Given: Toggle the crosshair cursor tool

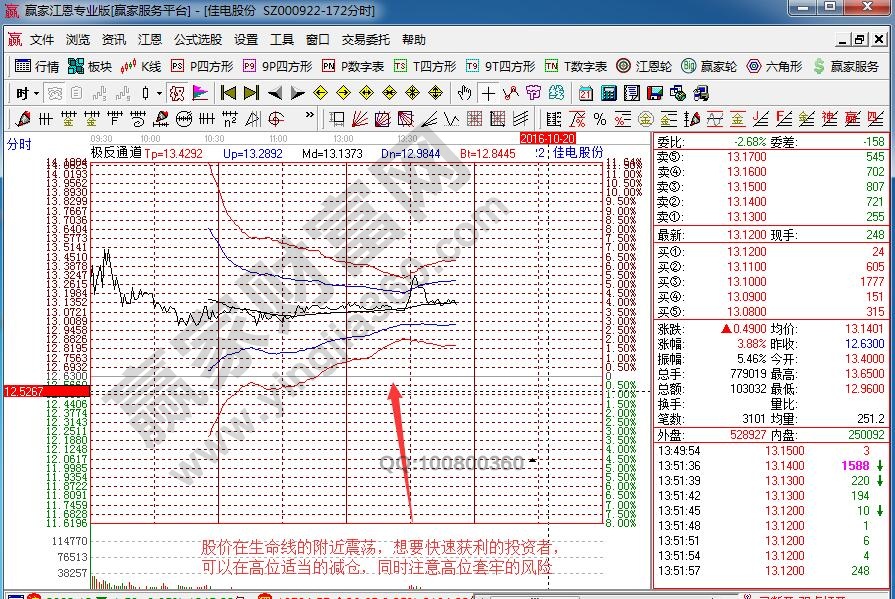Looking at the screenshot, I should 488,93.
